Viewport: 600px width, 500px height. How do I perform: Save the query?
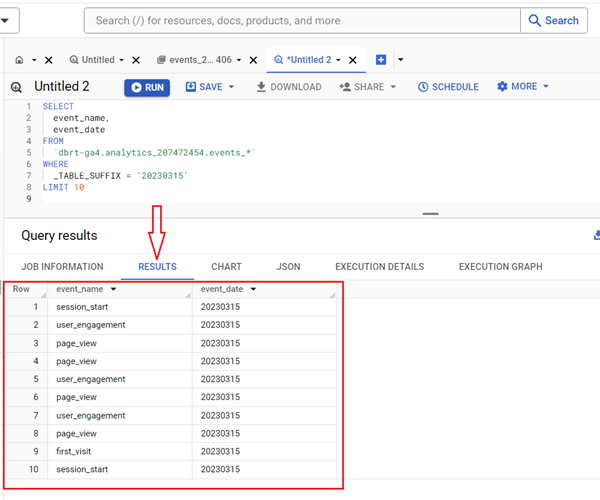[x=204, y=87]
